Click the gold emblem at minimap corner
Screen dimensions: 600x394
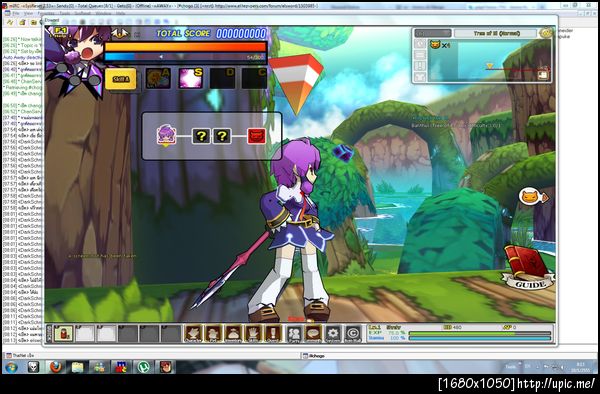546,33
